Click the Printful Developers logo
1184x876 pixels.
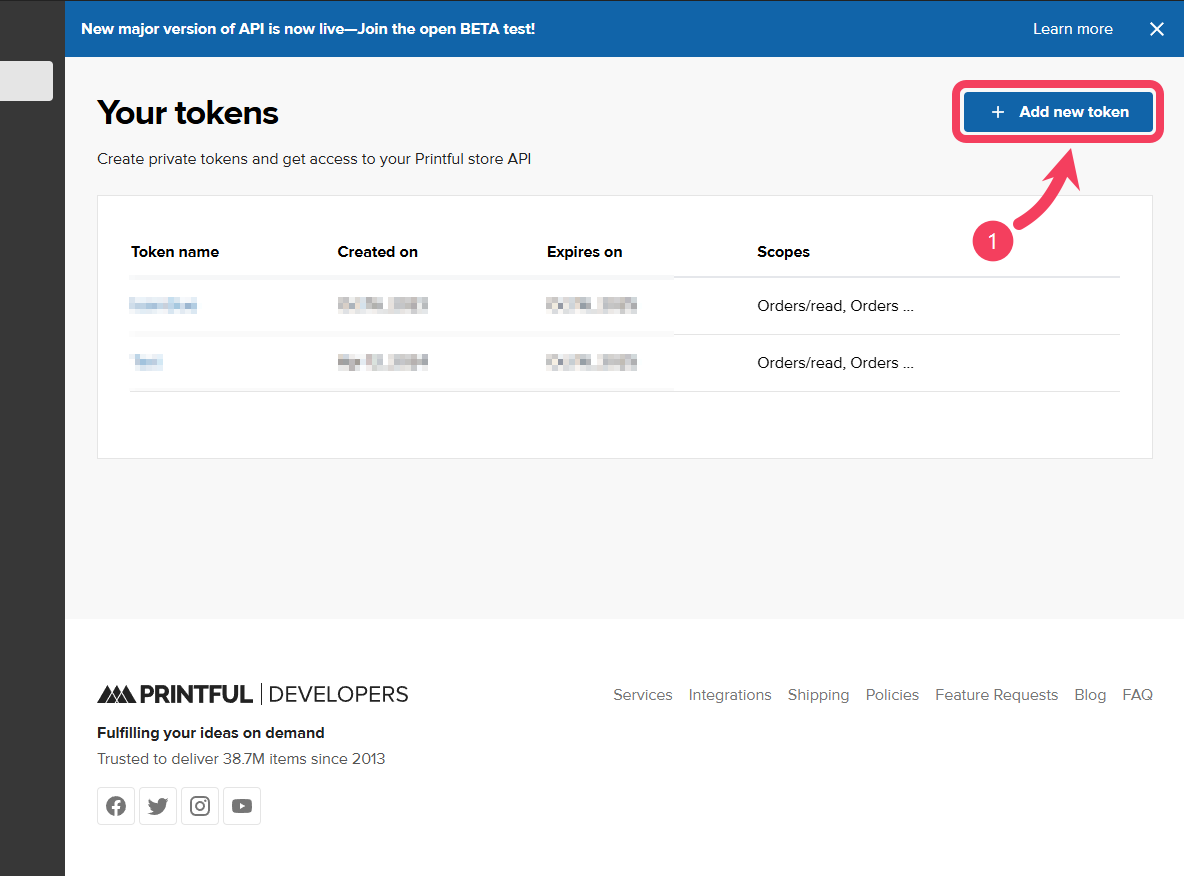pyautogui.click(x=253, y=694)
